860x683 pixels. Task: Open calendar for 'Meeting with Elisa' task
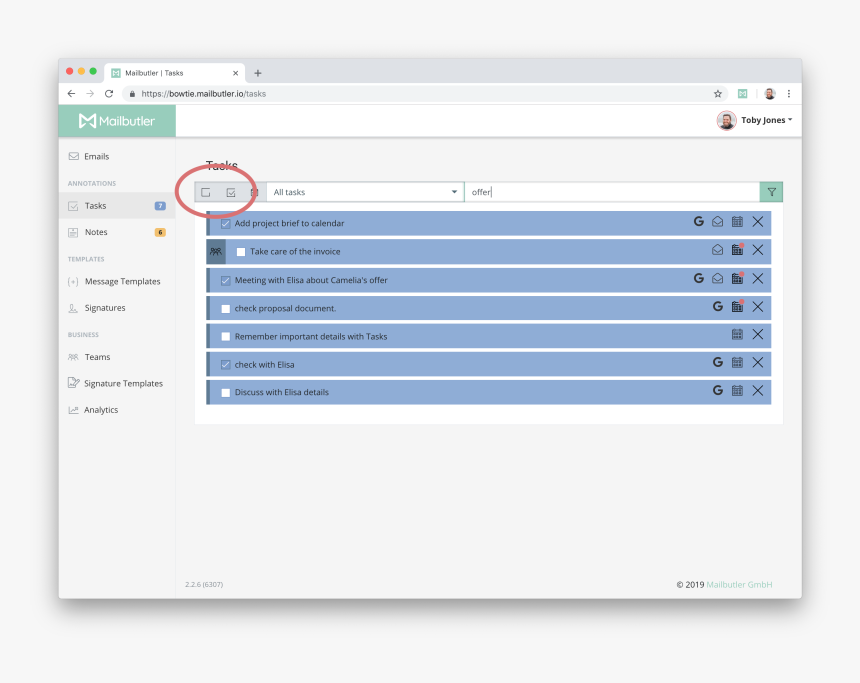[737, 279]
